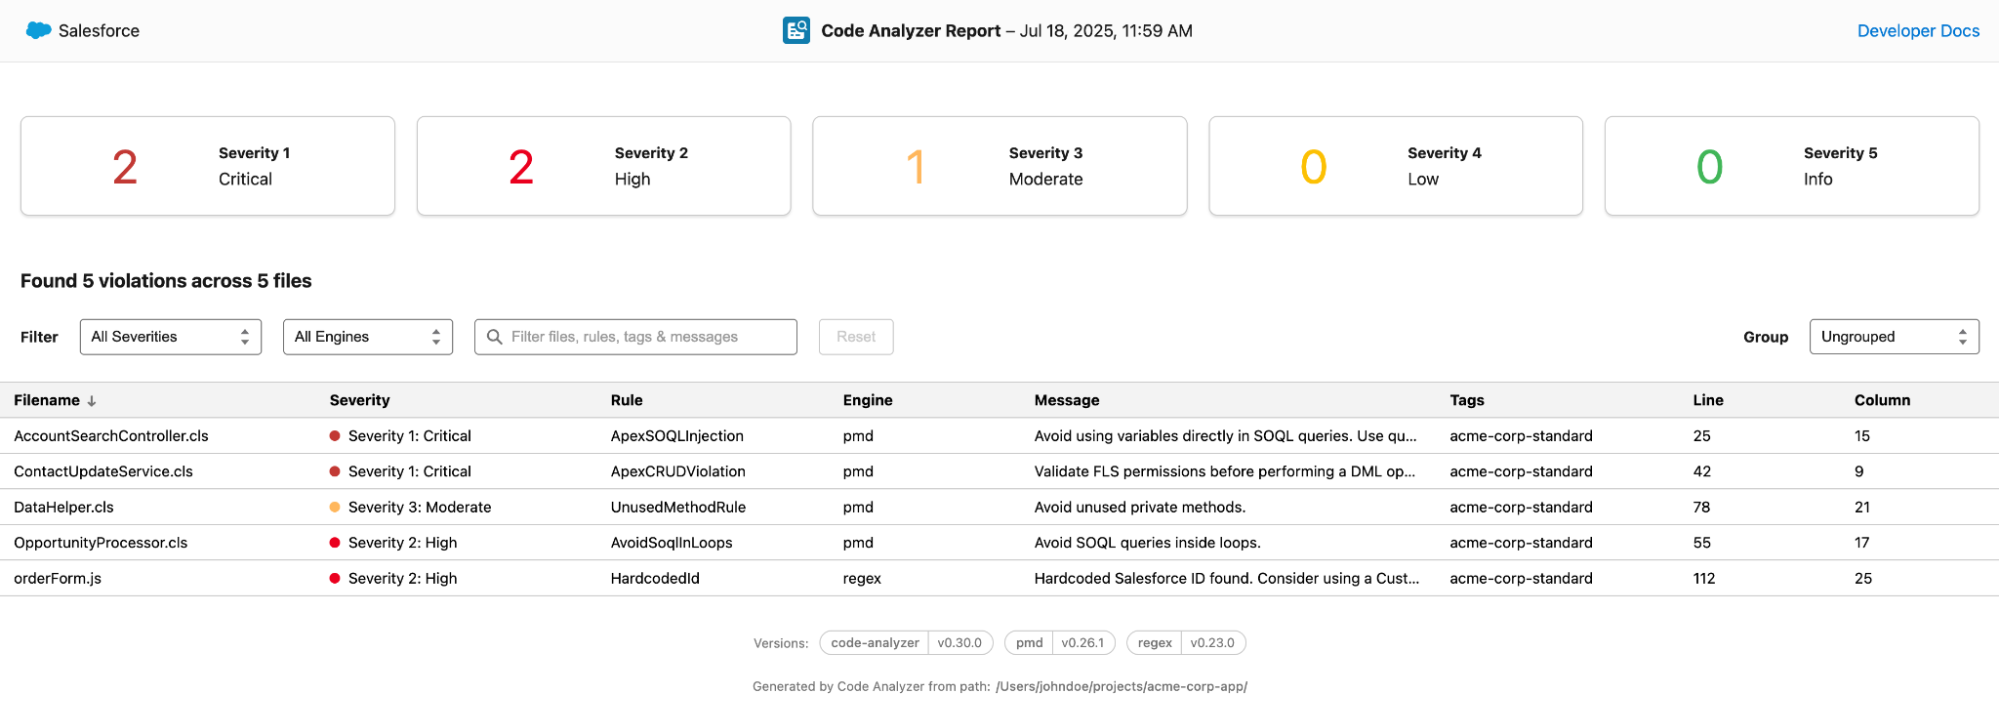Click the OpportunityProcessor.cls filename
The width and height of the screenshot is (1999, 710).
pos(101,543)
